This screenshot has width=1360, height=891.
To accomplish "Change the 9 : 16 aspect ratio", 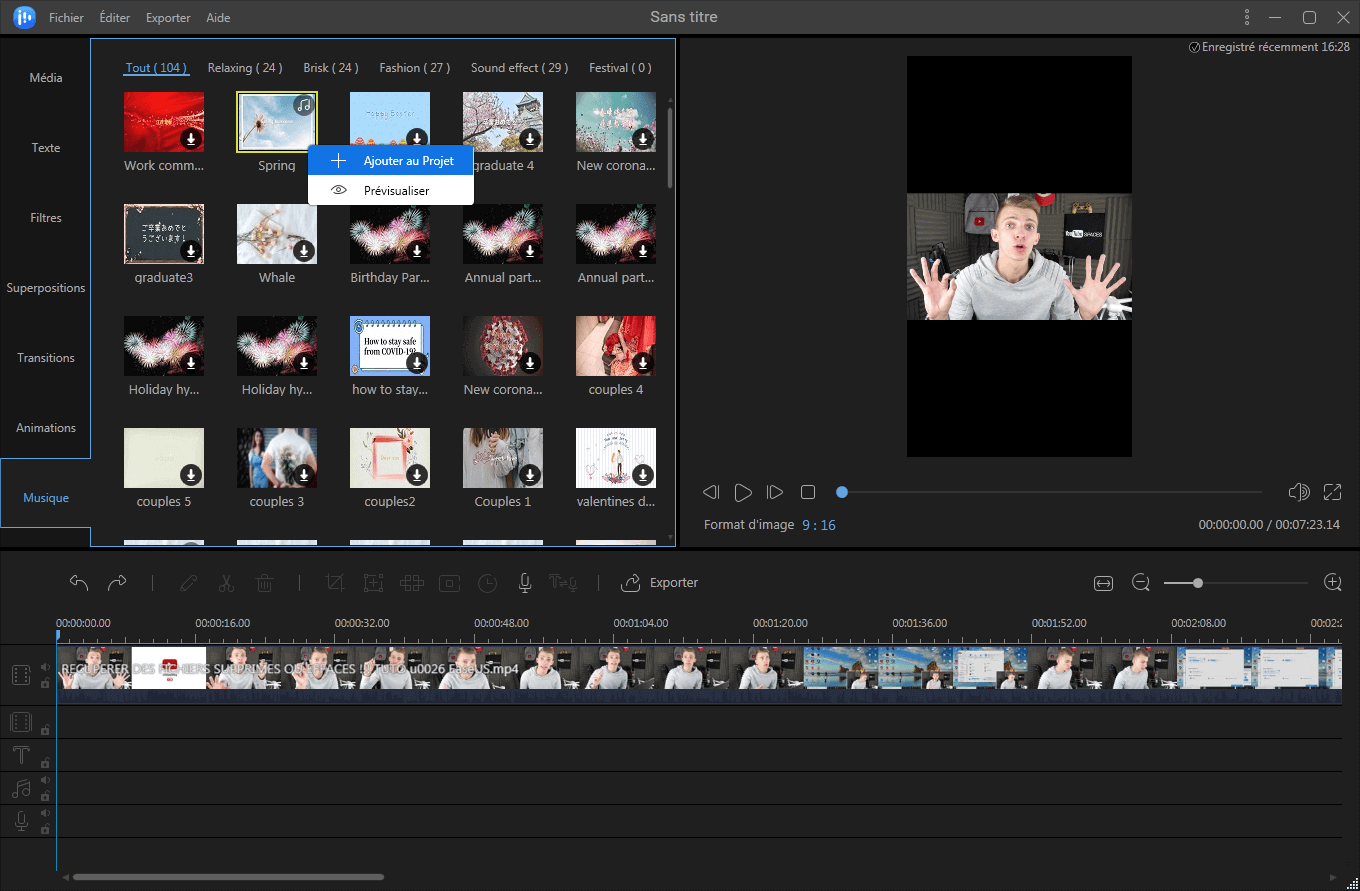I will (x=818, y=525).
